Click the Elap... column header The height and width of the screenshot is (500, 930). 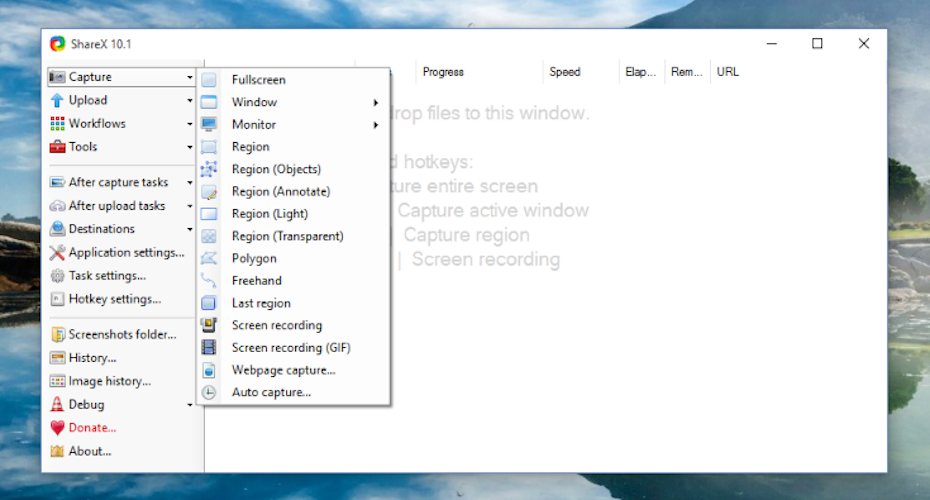[641, 72]
